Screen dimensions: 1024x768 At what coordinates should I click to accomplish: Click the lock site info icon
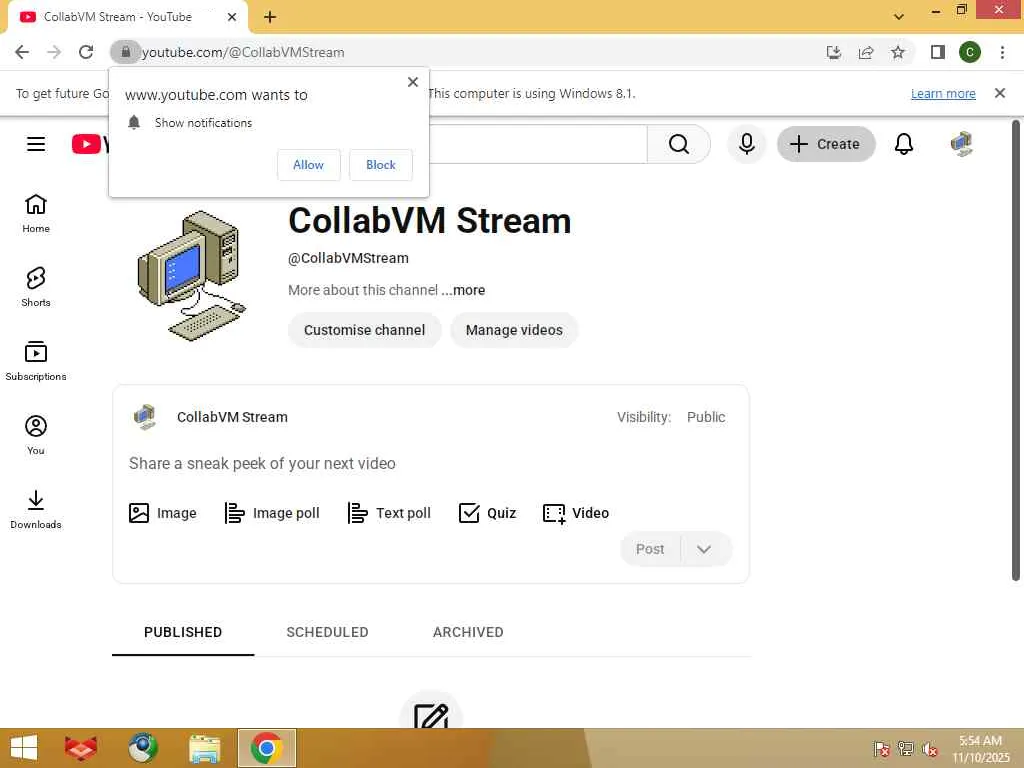125,52
